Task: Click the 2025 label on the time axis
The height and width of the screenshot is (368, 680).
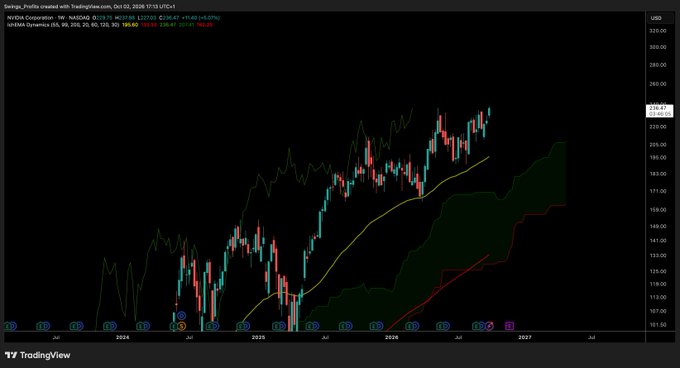Action: [258, 337]
